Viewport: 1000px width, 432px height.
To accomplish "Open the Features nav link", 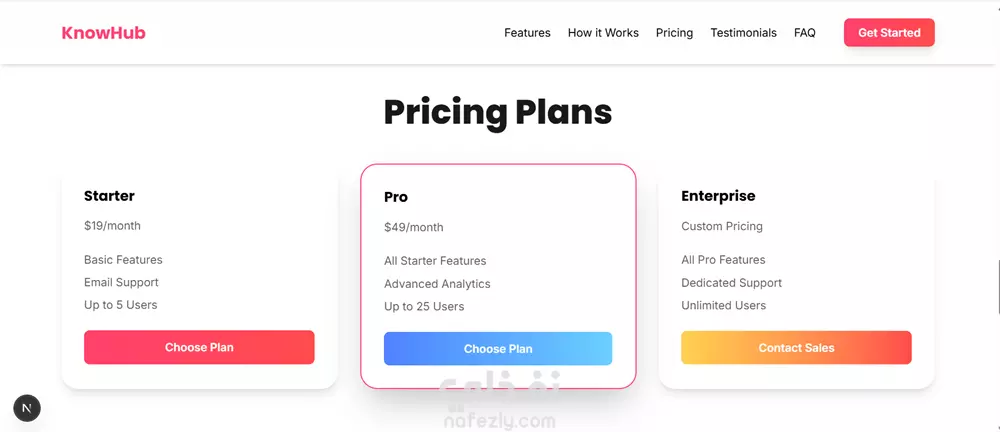I will (527, 33).
